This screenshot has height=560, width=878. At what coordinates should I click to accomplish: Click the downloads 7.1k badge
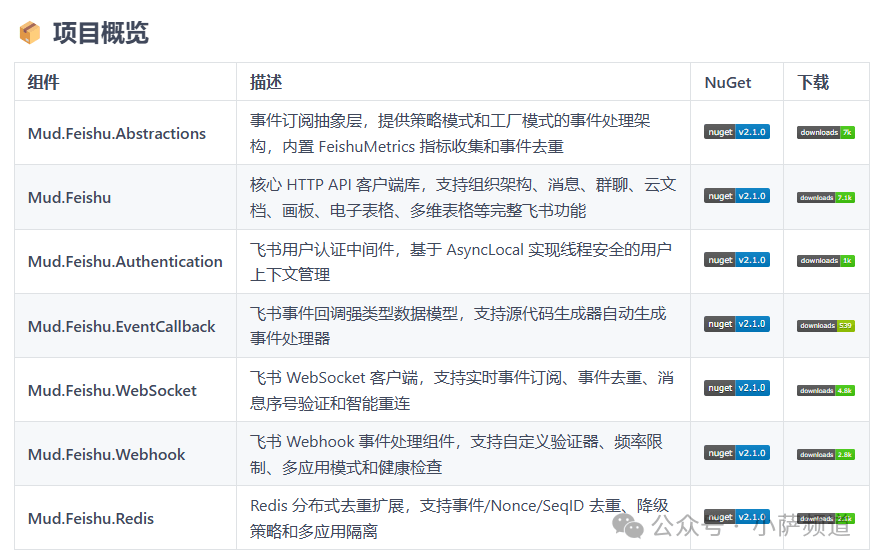click(826, 198)
